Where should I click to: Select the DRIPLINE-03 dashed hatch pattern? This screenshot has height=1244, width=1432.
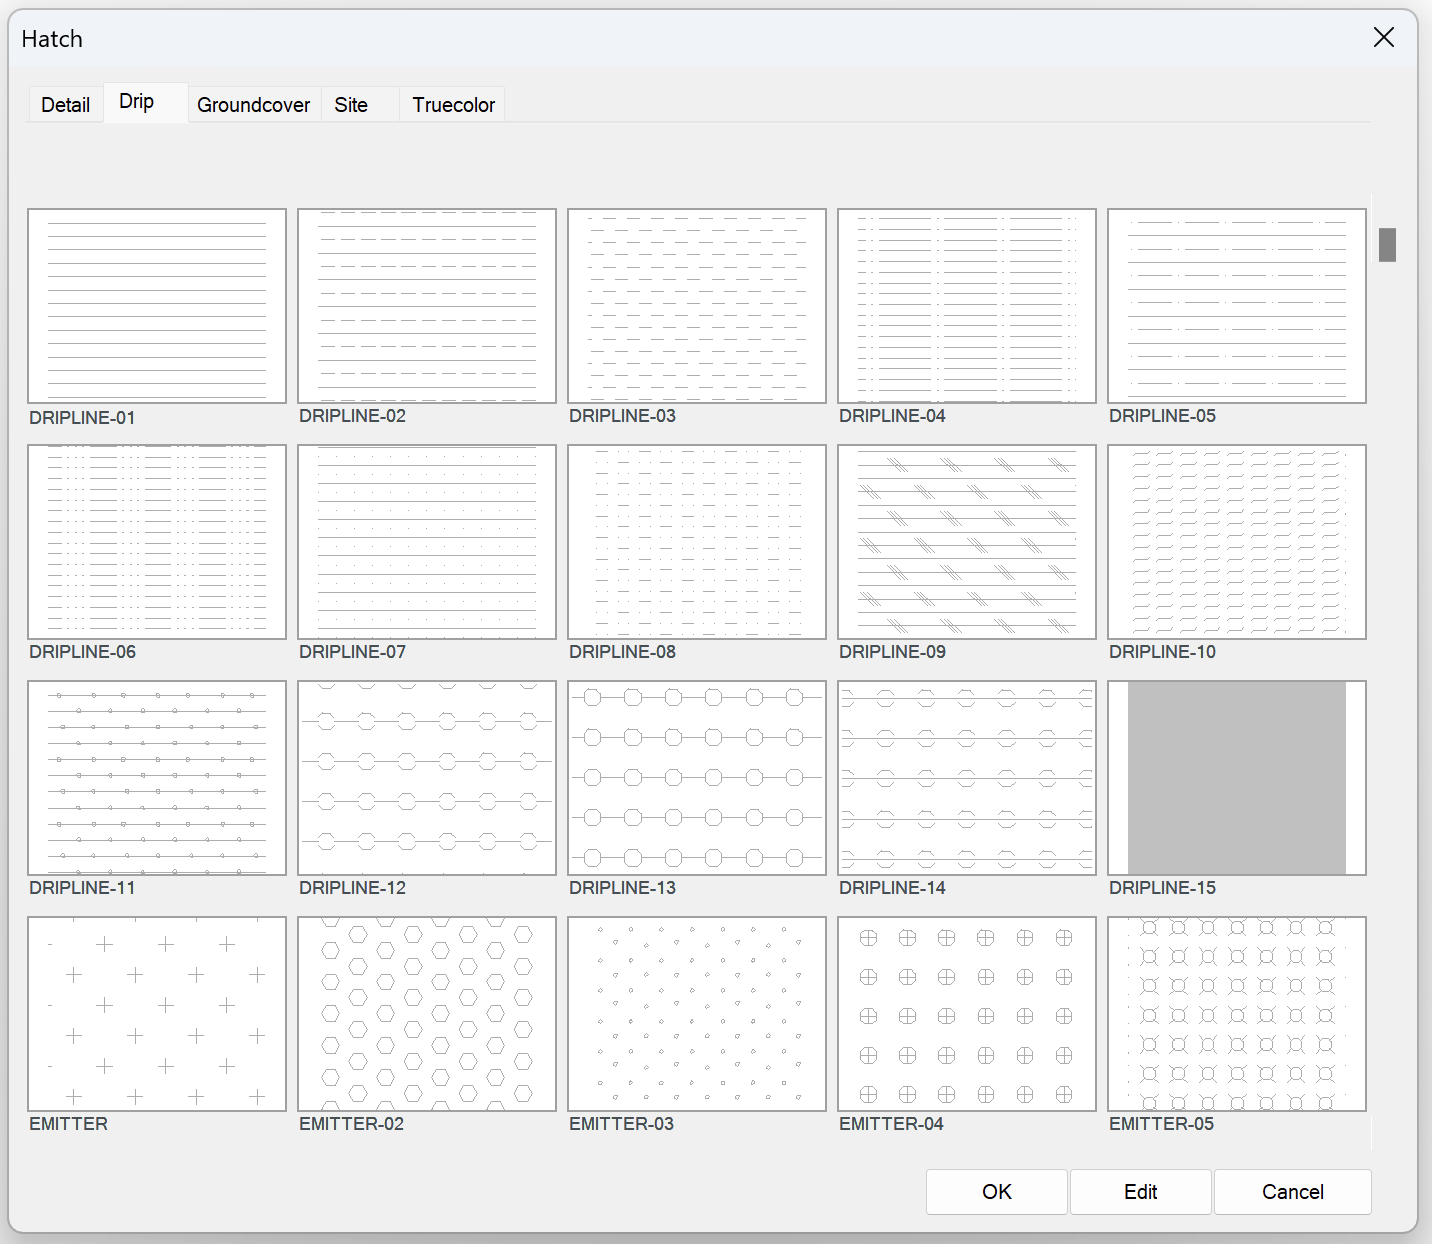(696, 306)
